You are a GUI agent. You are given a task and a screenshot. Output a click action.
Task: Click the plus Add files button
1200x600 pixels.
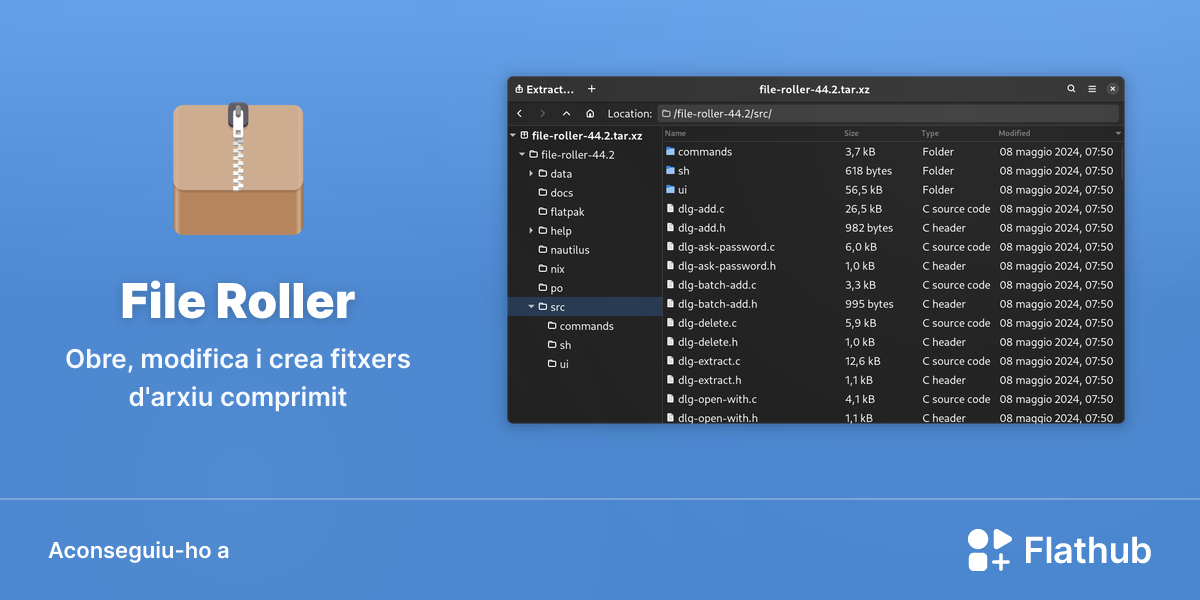point(591,89)
